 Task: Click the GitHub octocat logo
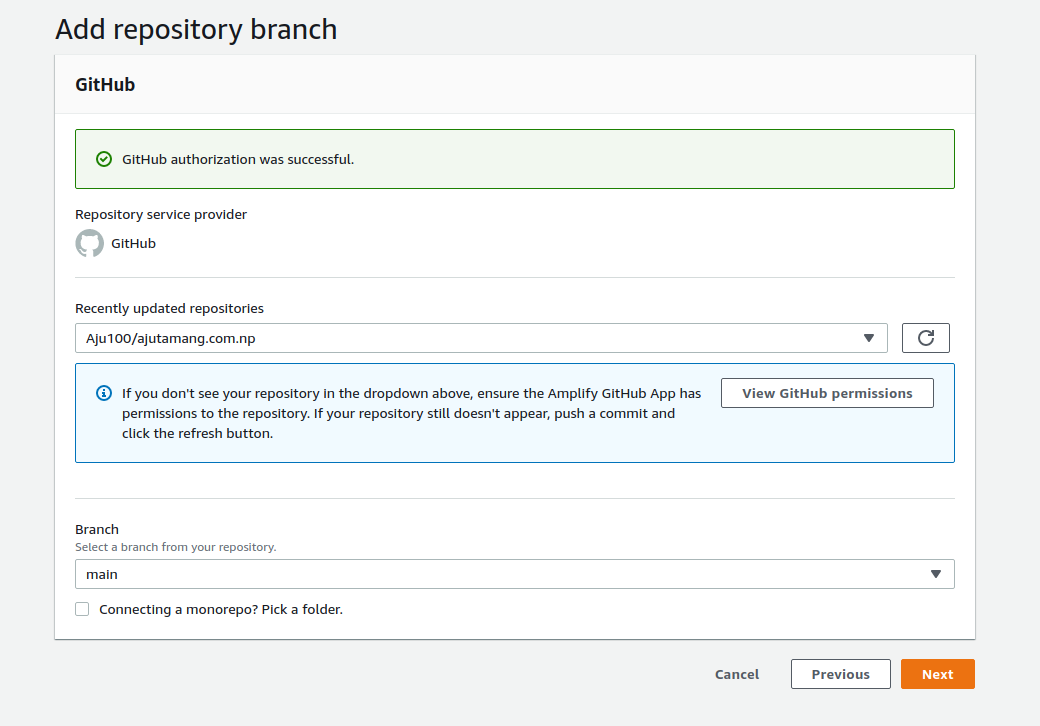click(x=90, y=243)
